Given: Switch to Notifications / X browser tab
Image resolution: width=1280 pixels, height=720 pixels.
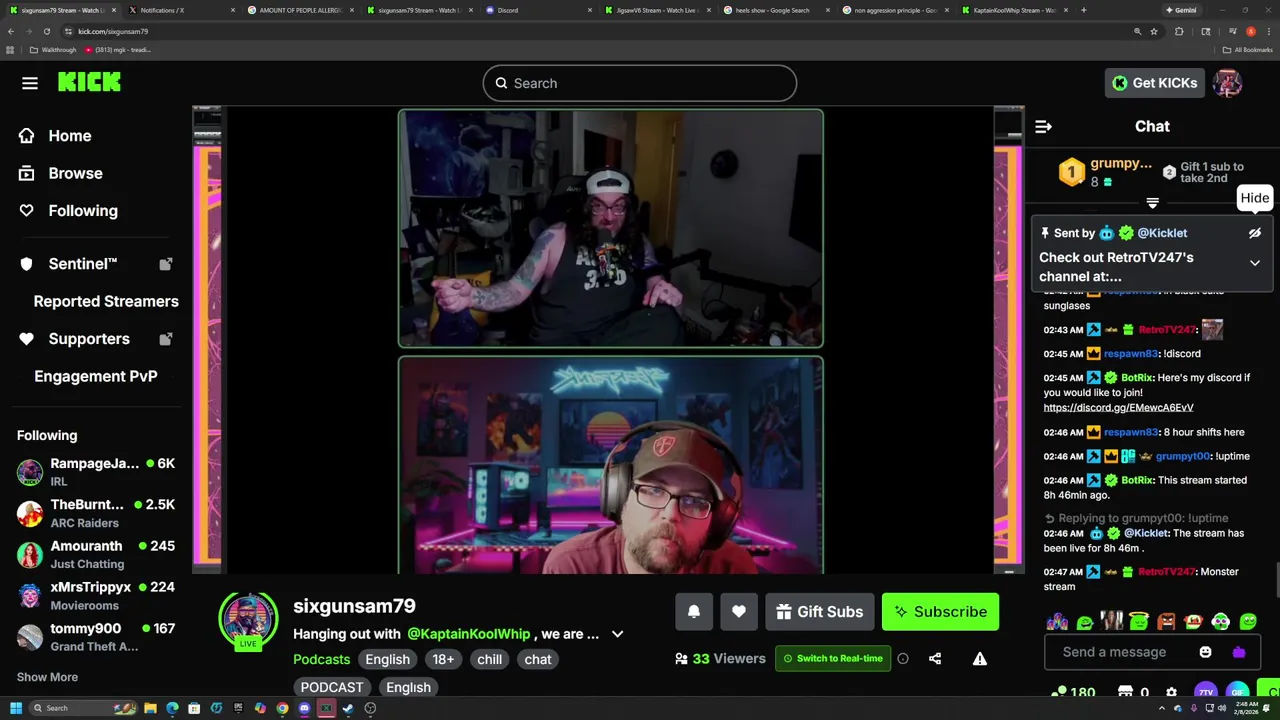Looking at the screenshot, I should pos(180,10).
